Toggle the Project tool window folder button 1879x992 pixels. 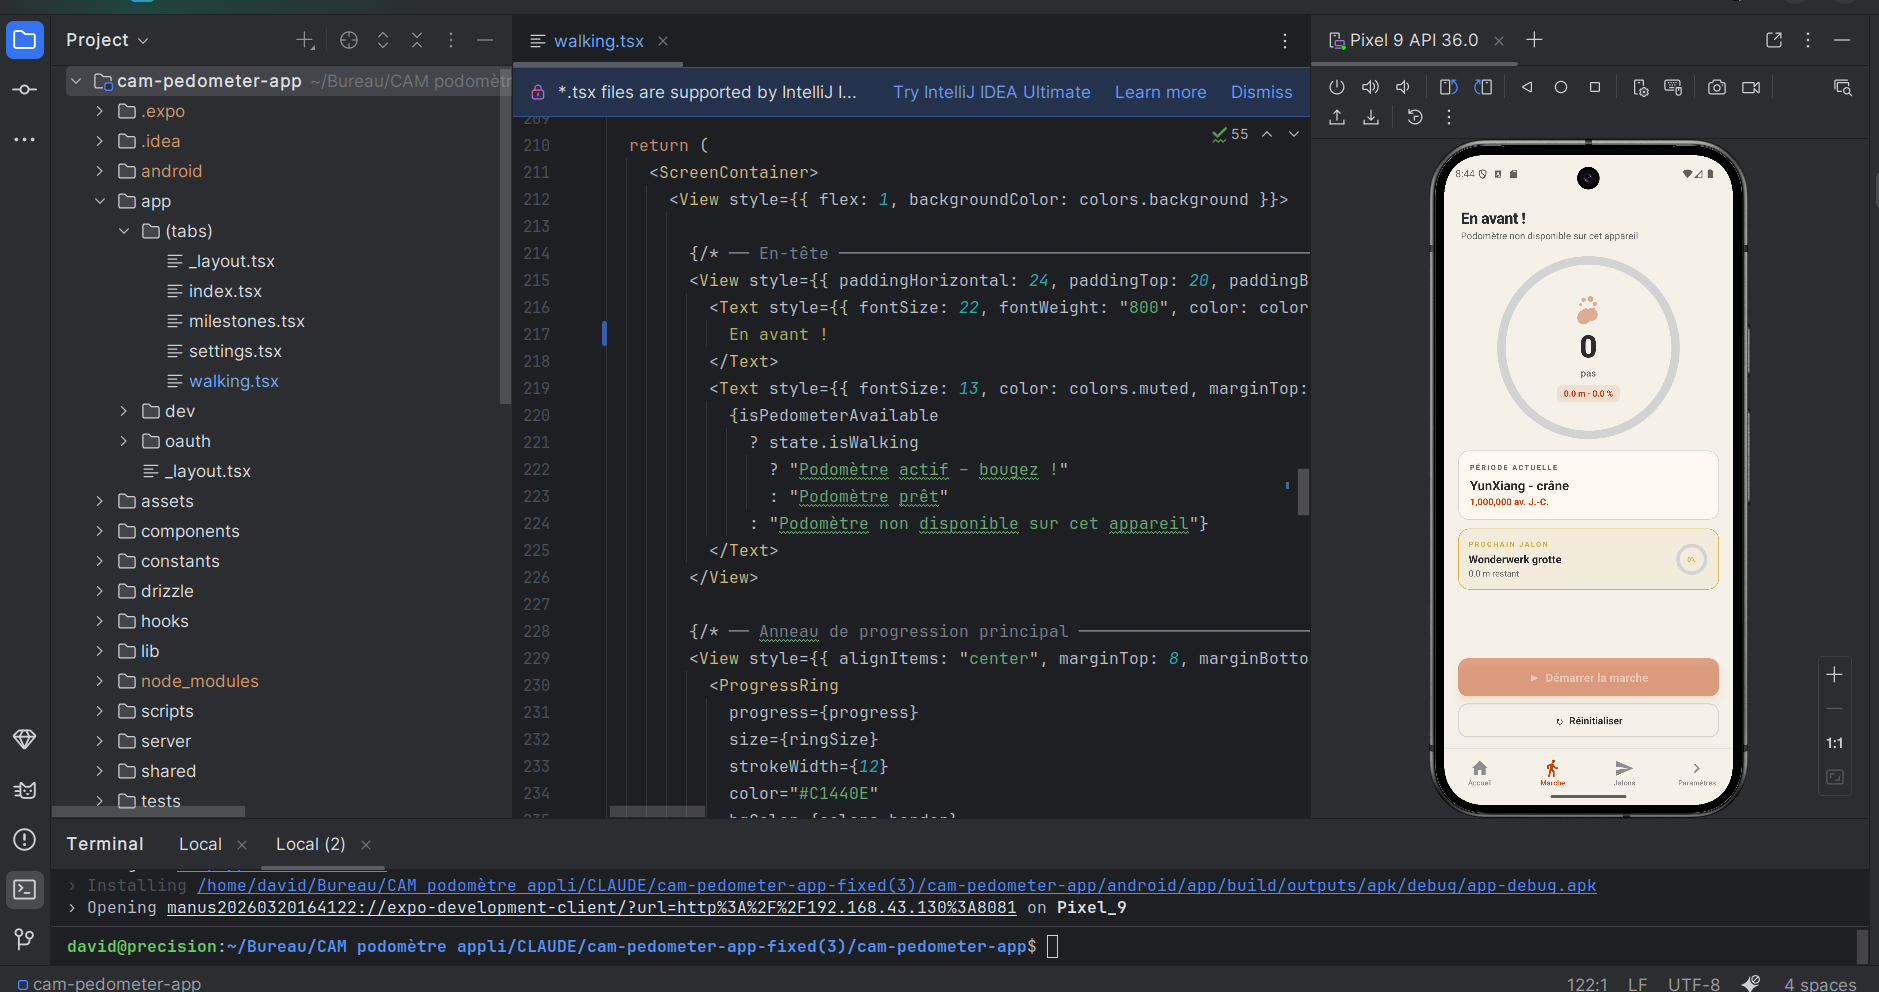pyautogui.click(x=25, y=40)
